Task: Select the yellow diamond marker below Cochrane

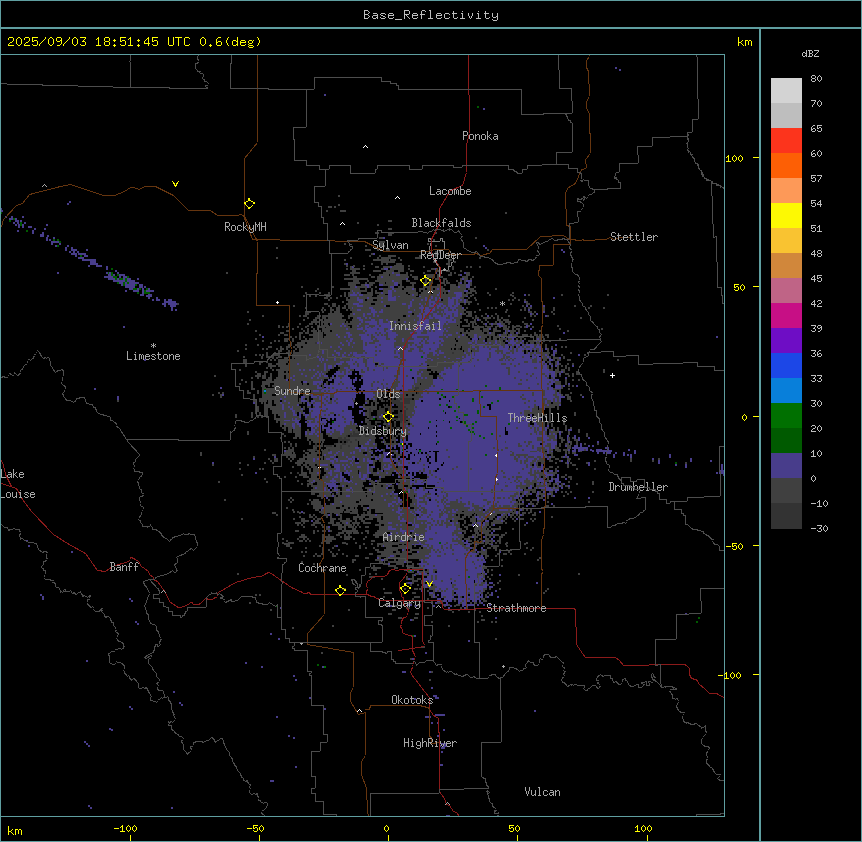Action: (340, 590)
